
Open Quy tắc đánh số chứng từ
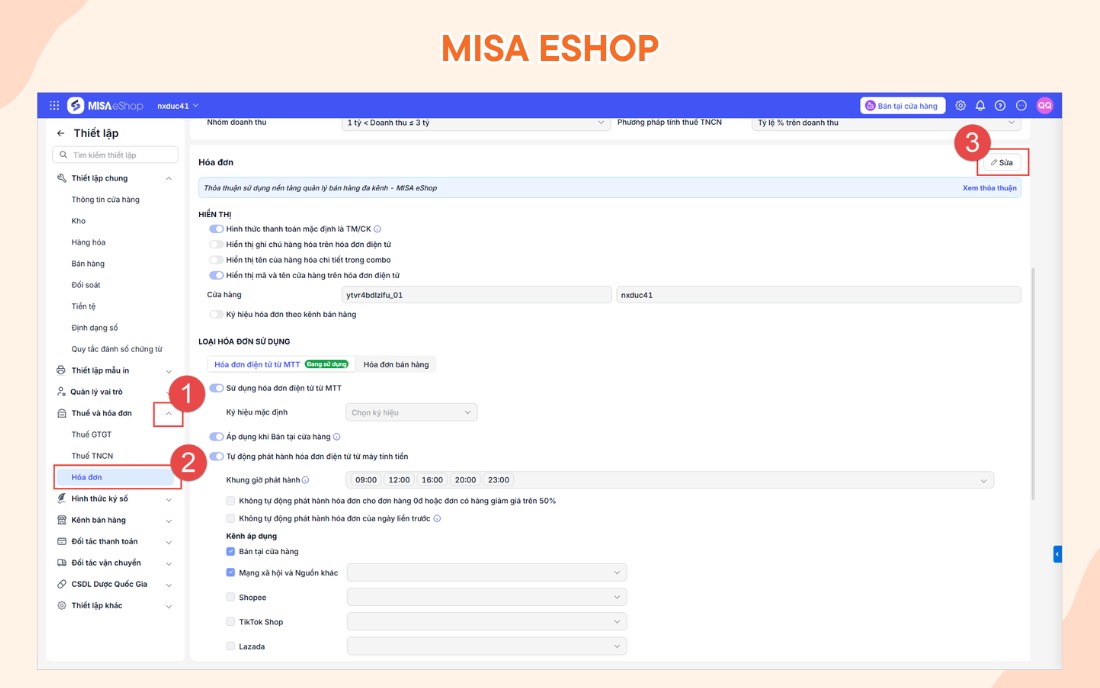(116, 349)
